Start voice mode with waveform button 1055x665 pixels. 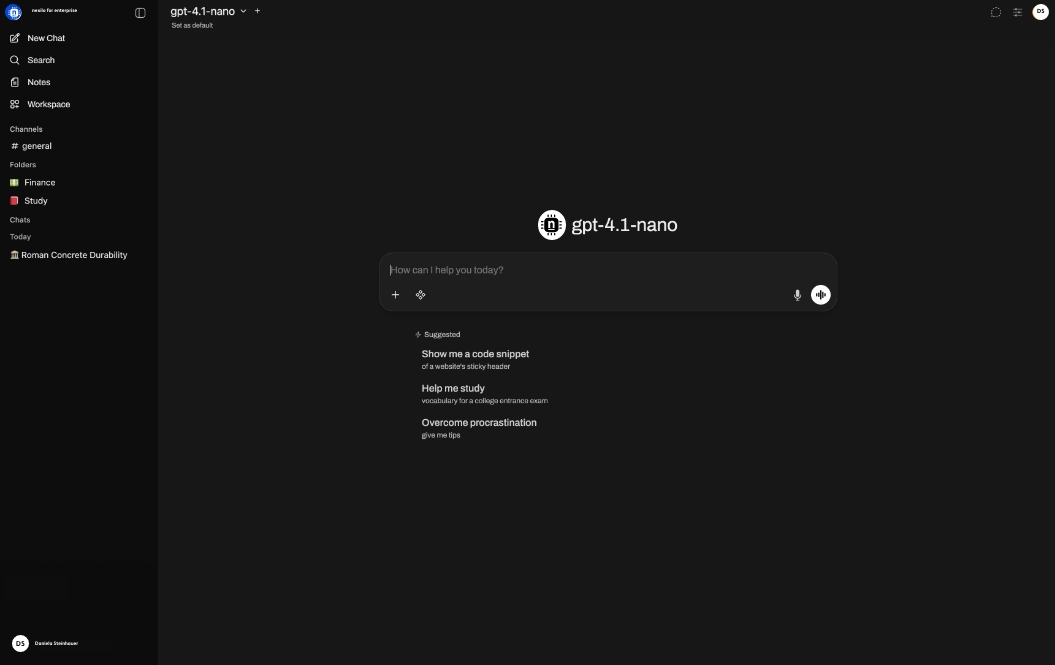[820, 295]
